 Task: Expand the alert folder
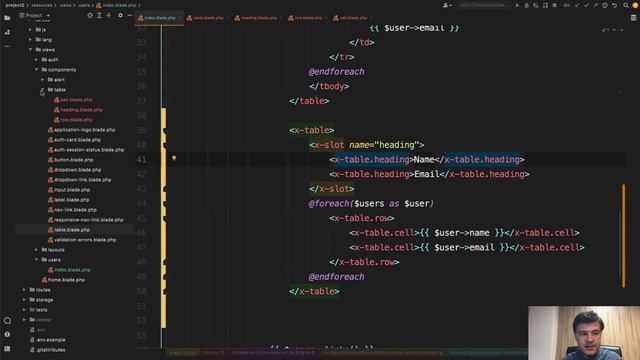42,80
